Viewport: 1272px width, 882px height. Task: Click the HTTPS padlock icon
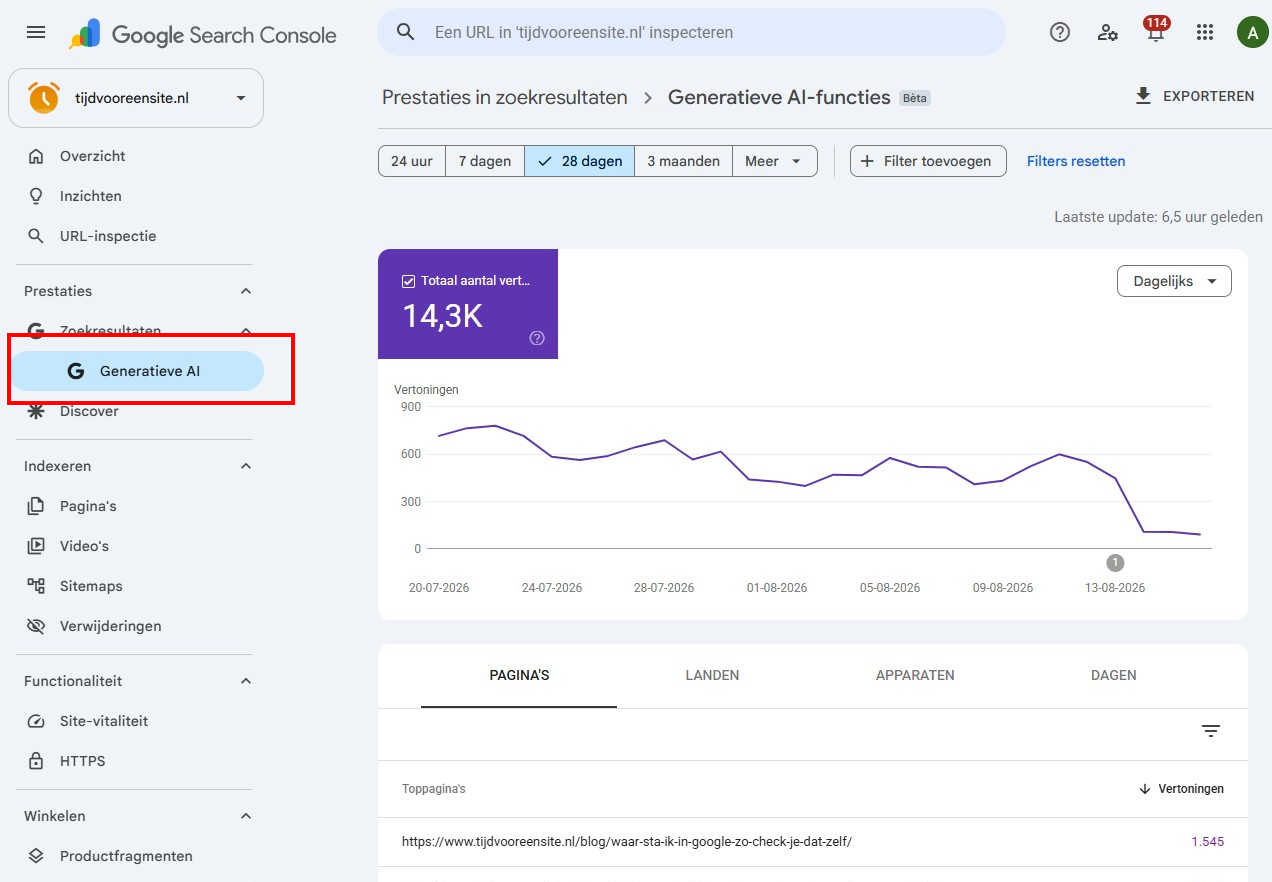[x=36, y=761]
